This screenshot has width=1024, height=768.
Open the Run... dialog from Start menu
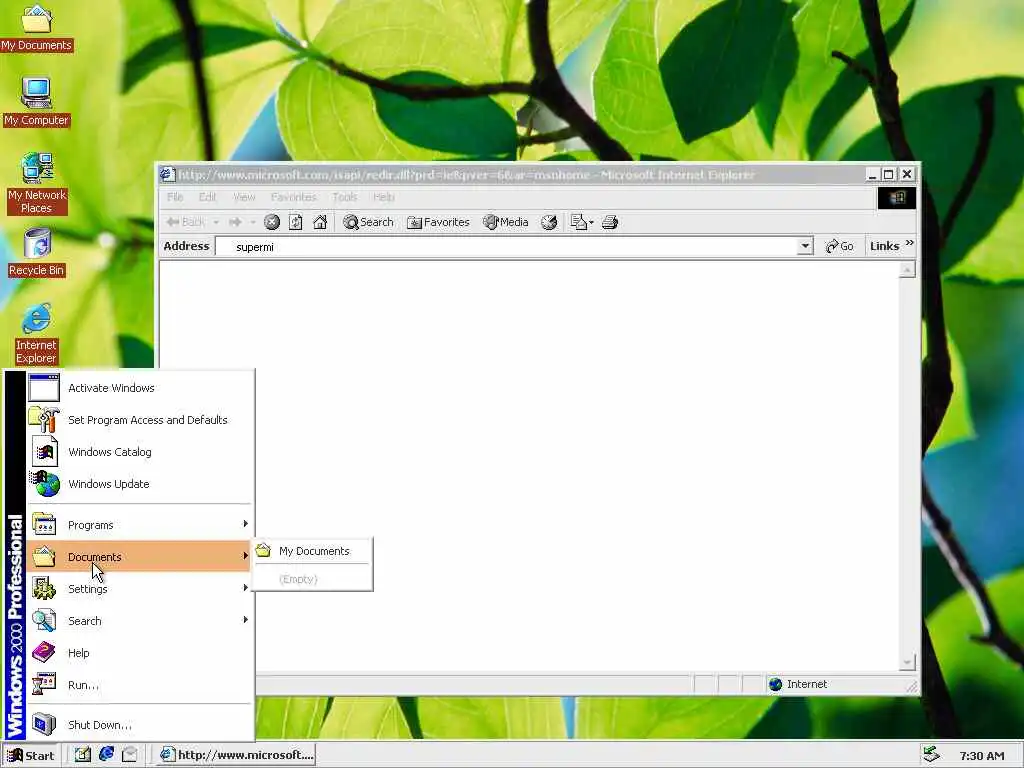tap(138, 684)
